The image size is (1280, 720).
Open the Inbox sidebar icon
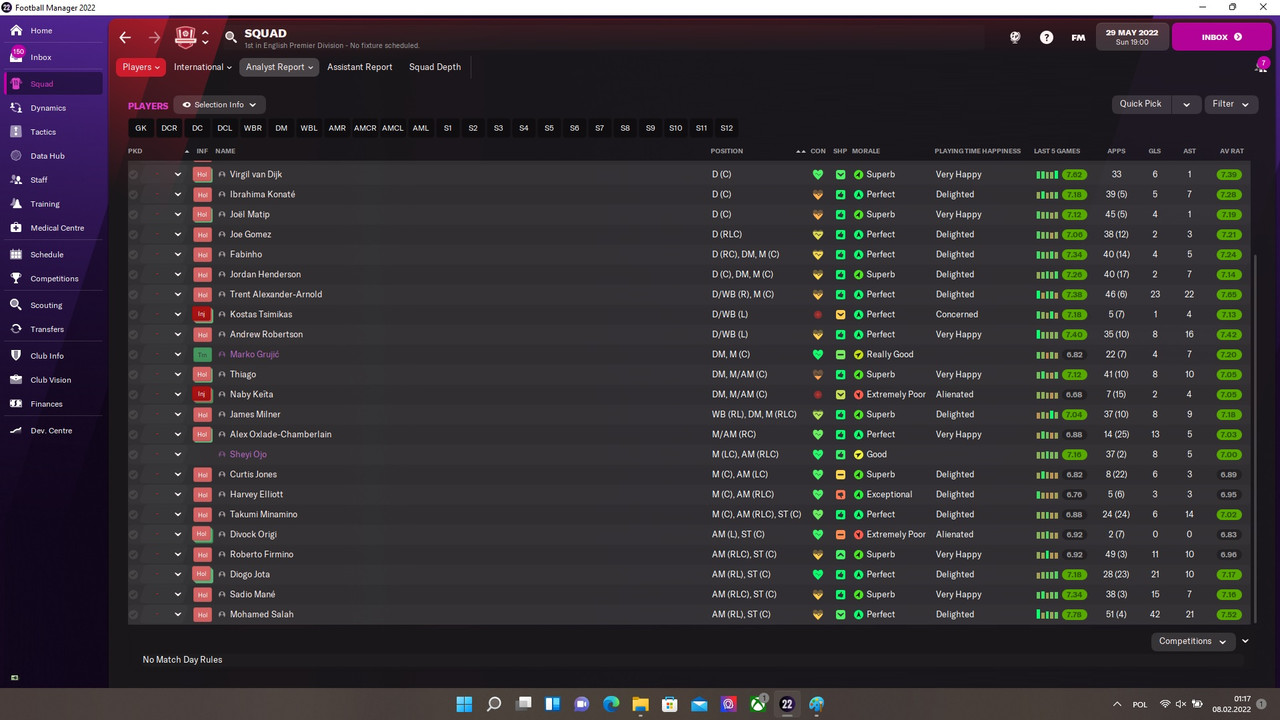click(17, 57)
